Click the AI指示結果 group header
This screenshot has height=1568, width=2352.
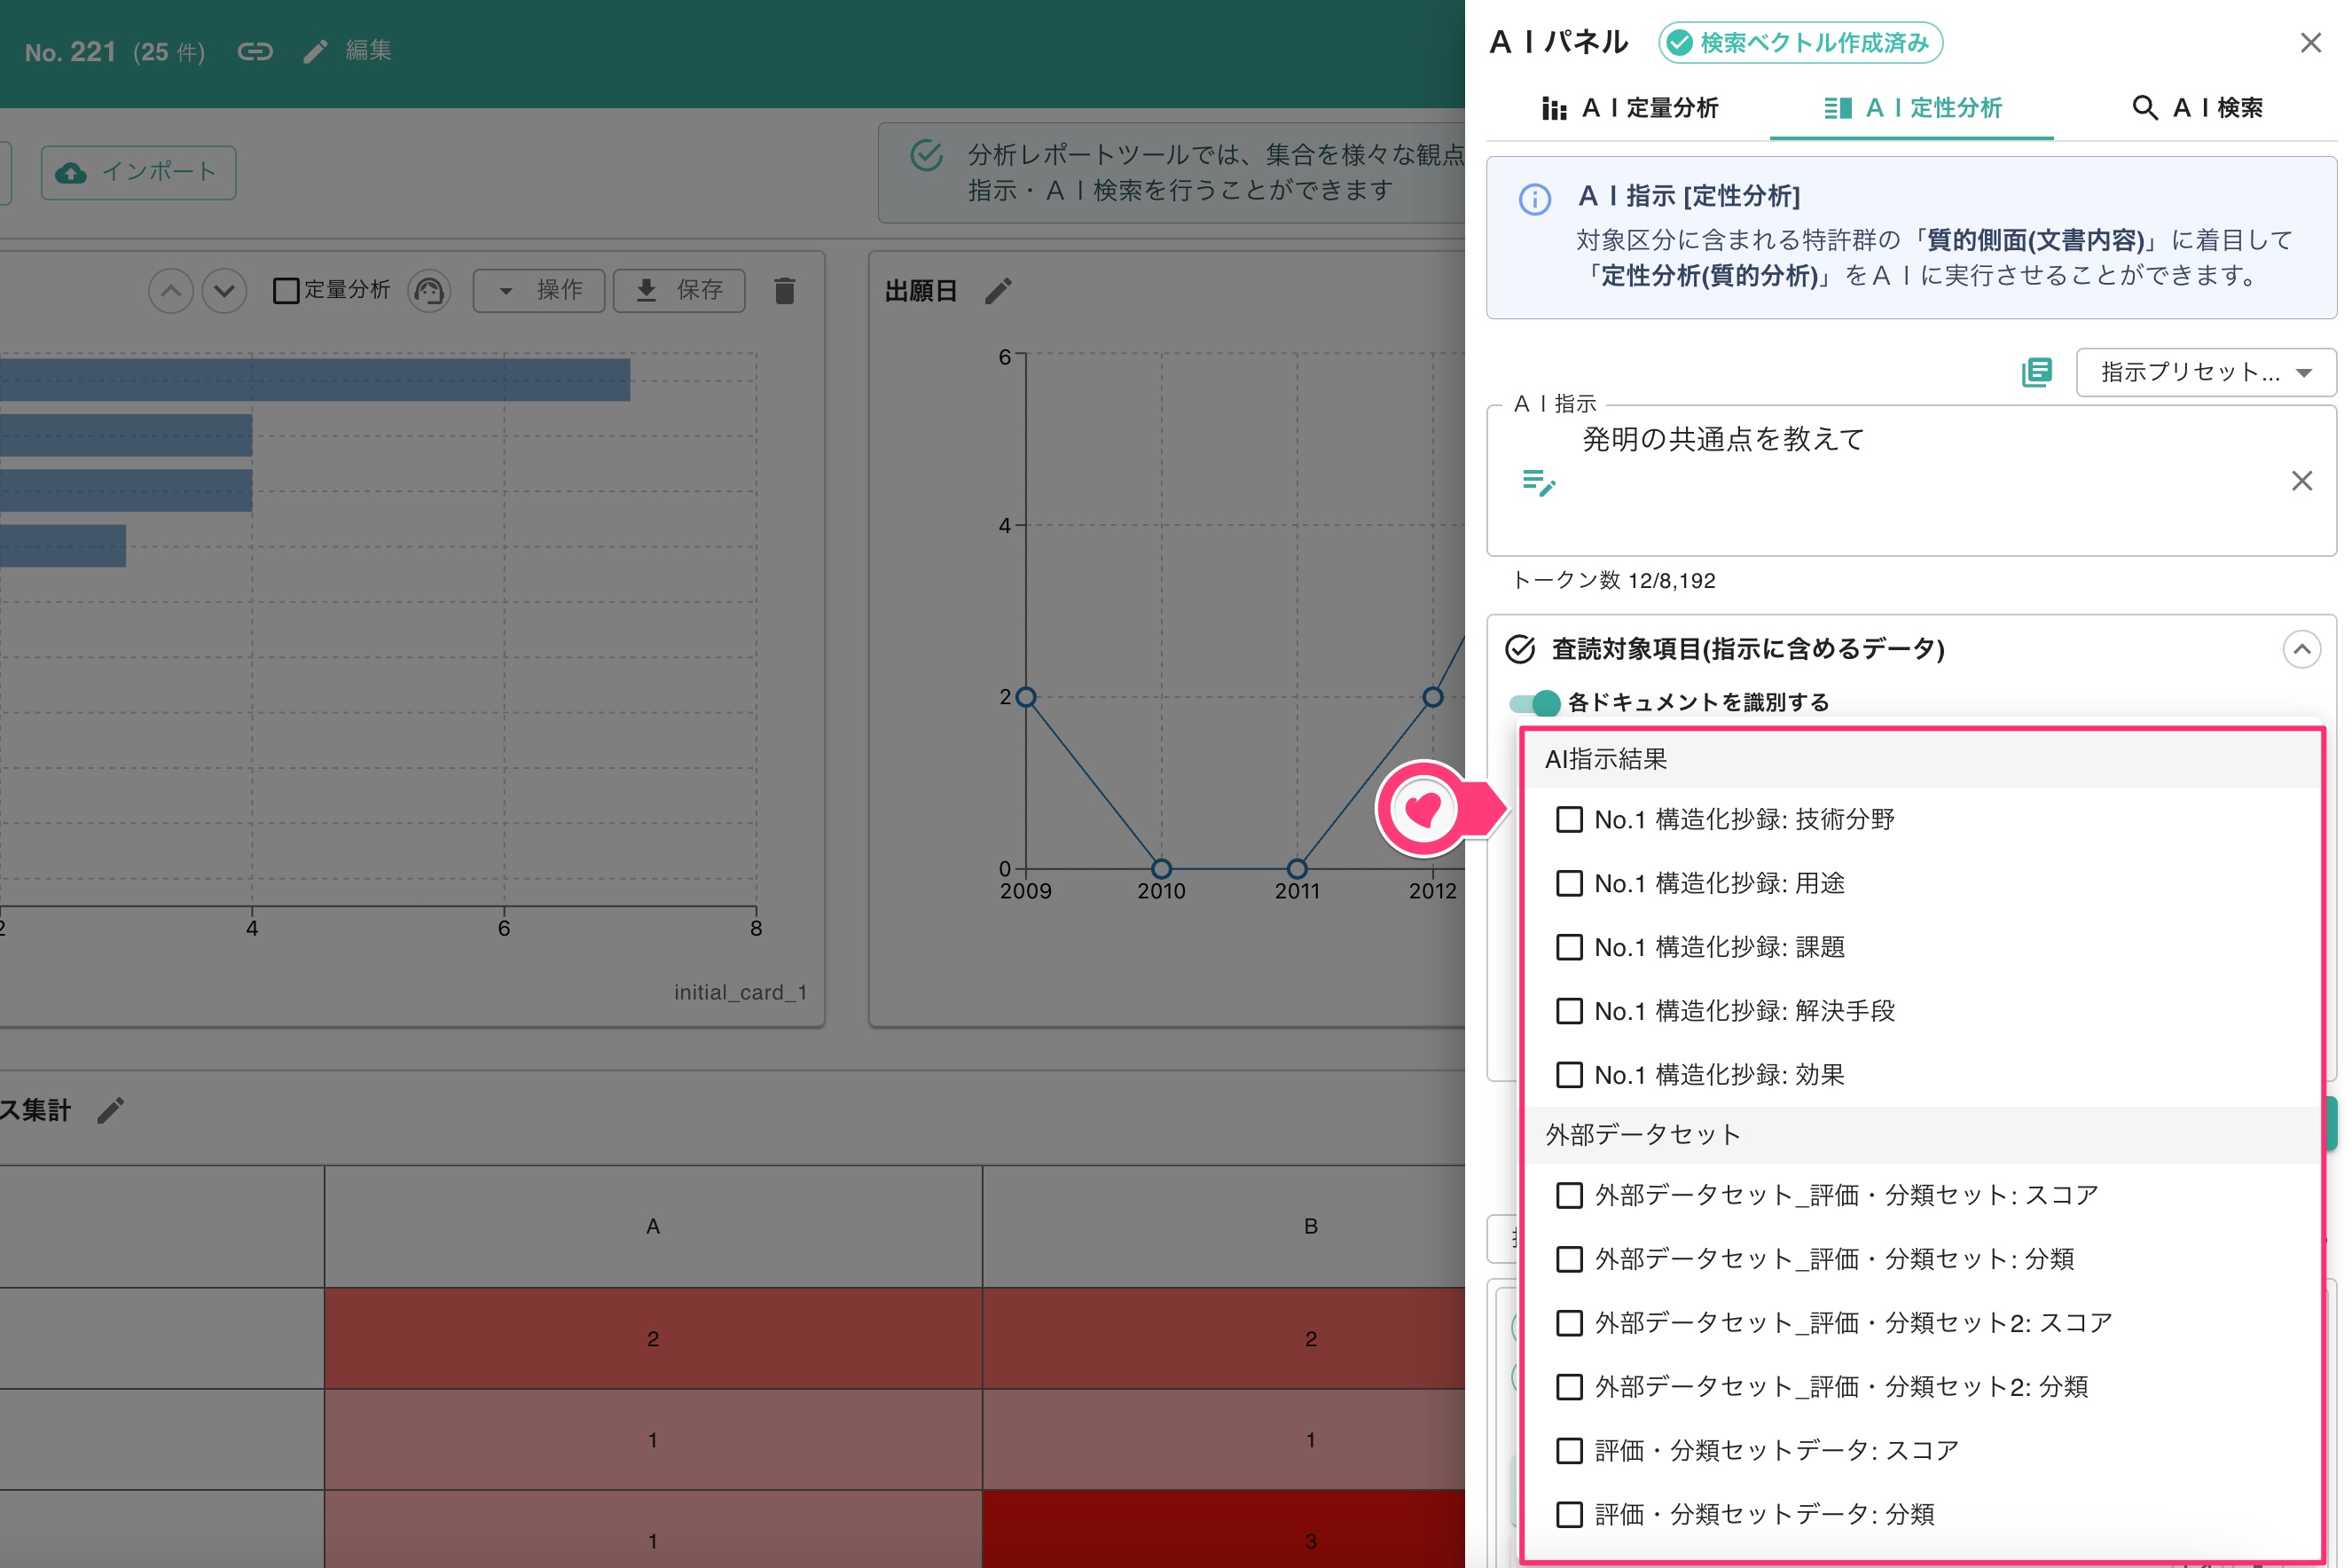click(x=1921, y=760)
